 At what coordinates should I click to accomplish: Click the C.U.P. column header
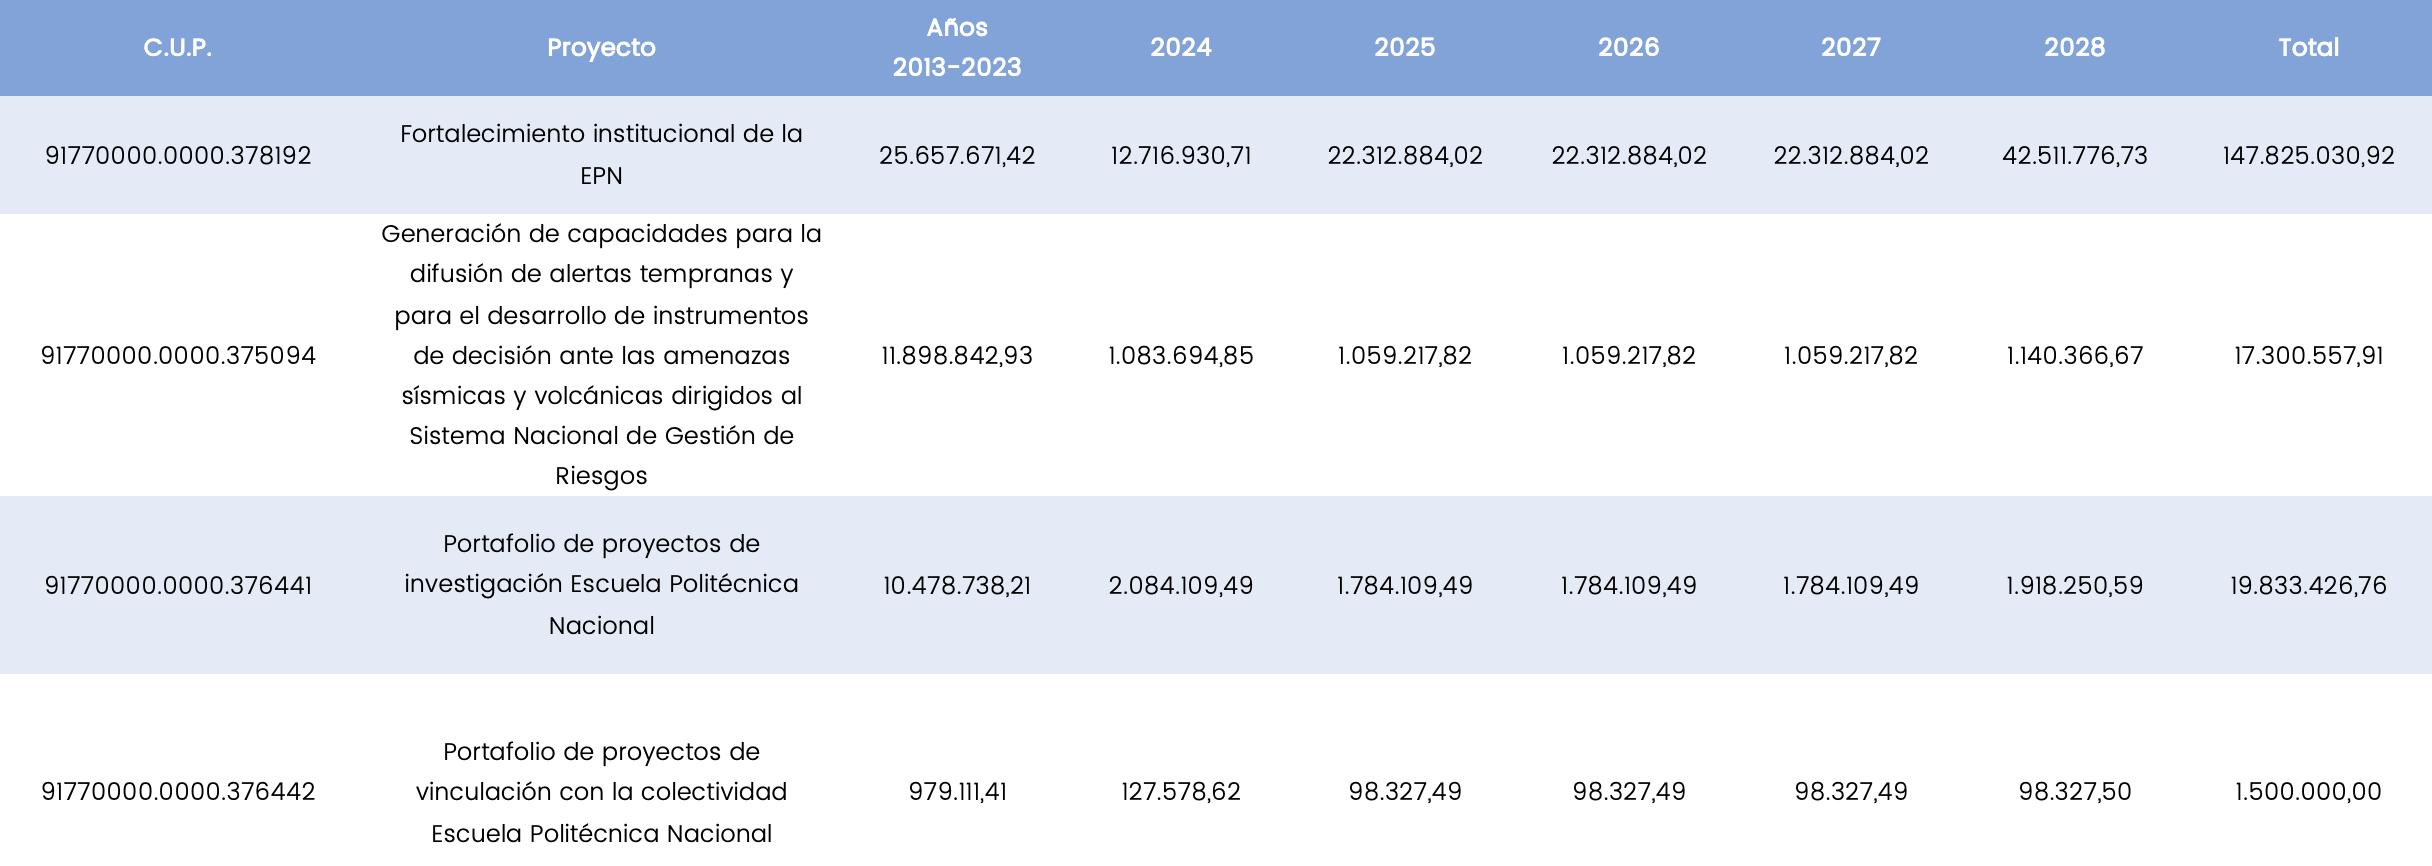178,48
